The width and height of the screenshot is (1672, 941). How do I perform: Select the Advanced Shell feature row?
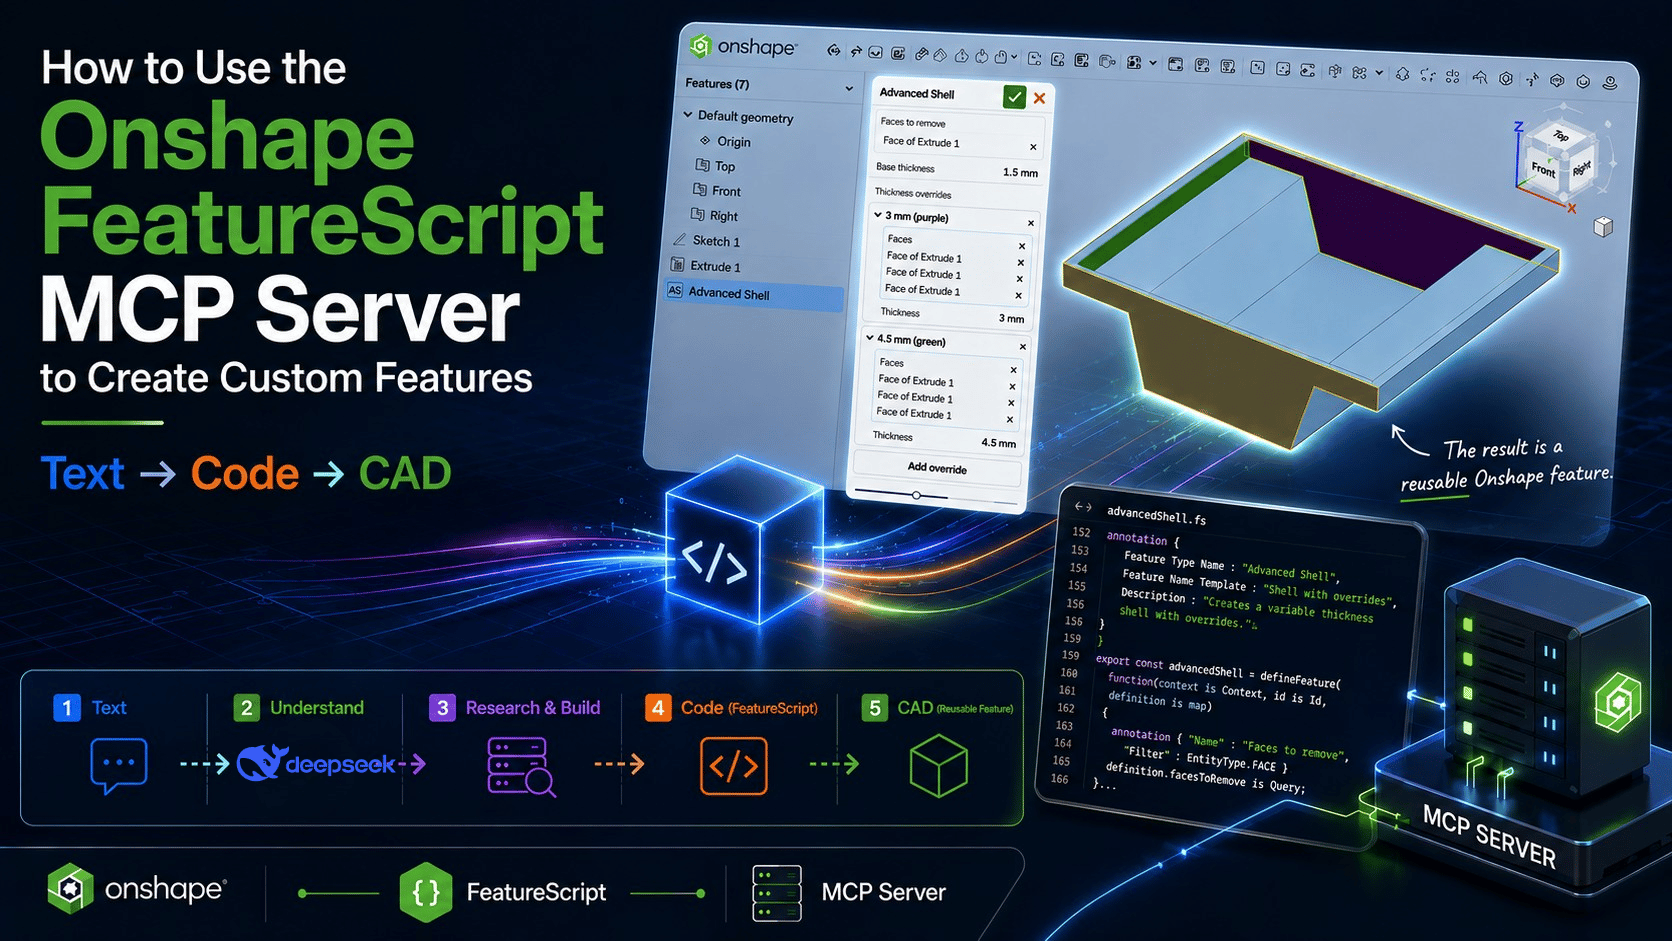pyautogui.click(x=754, y=294)
